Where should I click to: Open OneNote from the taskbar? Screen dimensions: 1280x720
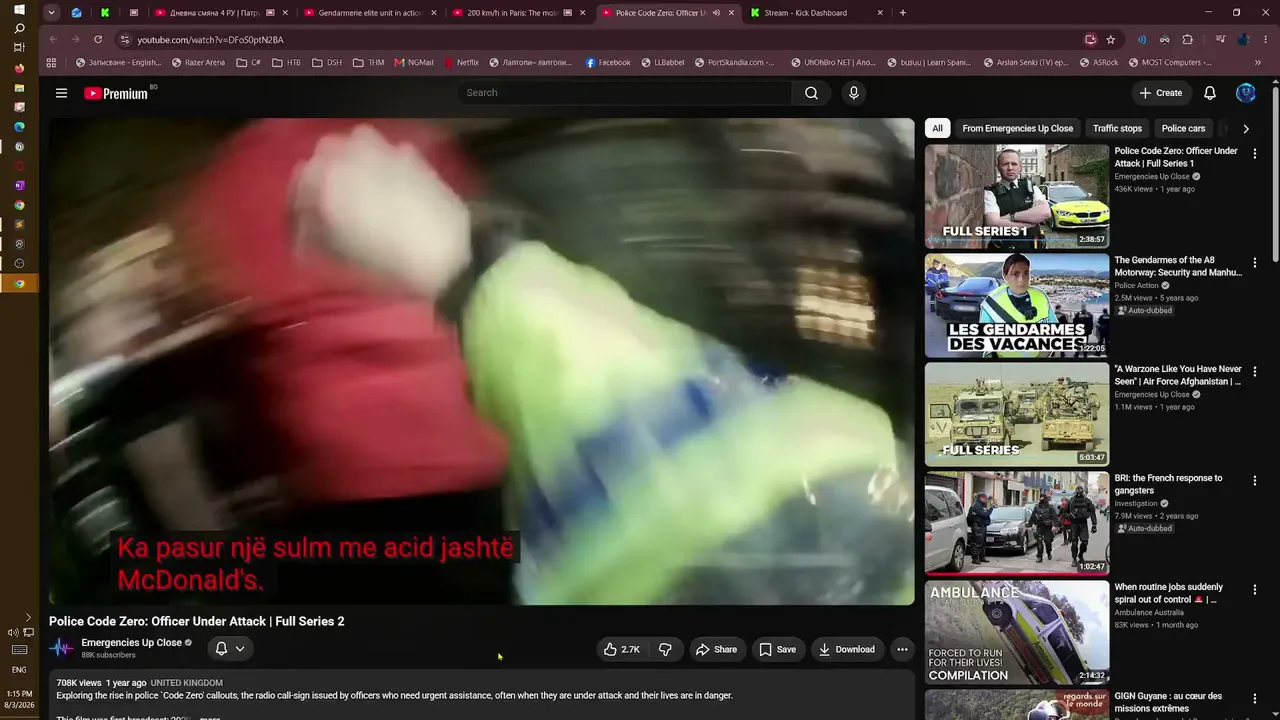19,185
